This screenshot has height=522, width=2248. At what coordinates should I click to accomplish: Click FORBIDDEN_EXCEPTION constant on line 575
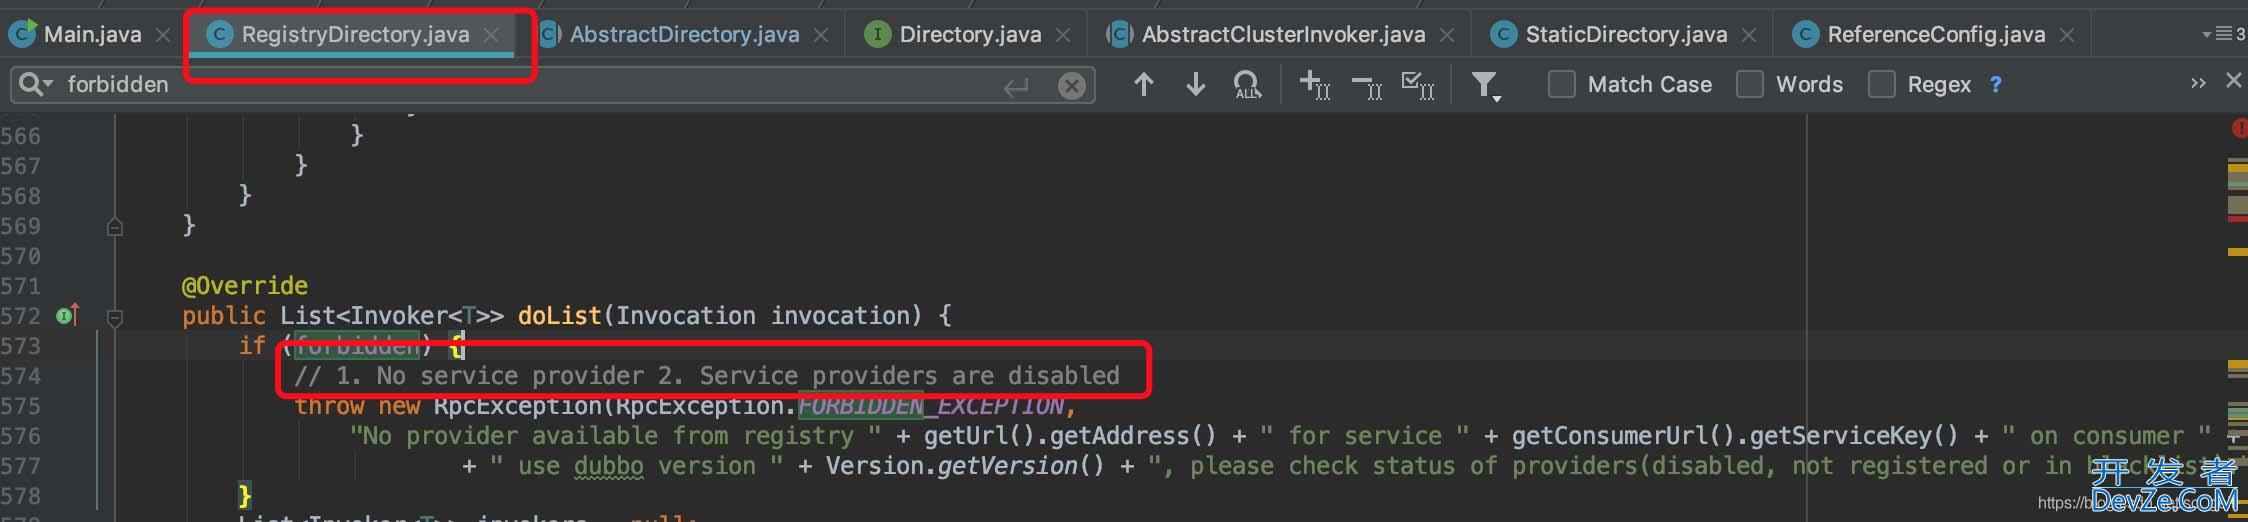point(930,406)
